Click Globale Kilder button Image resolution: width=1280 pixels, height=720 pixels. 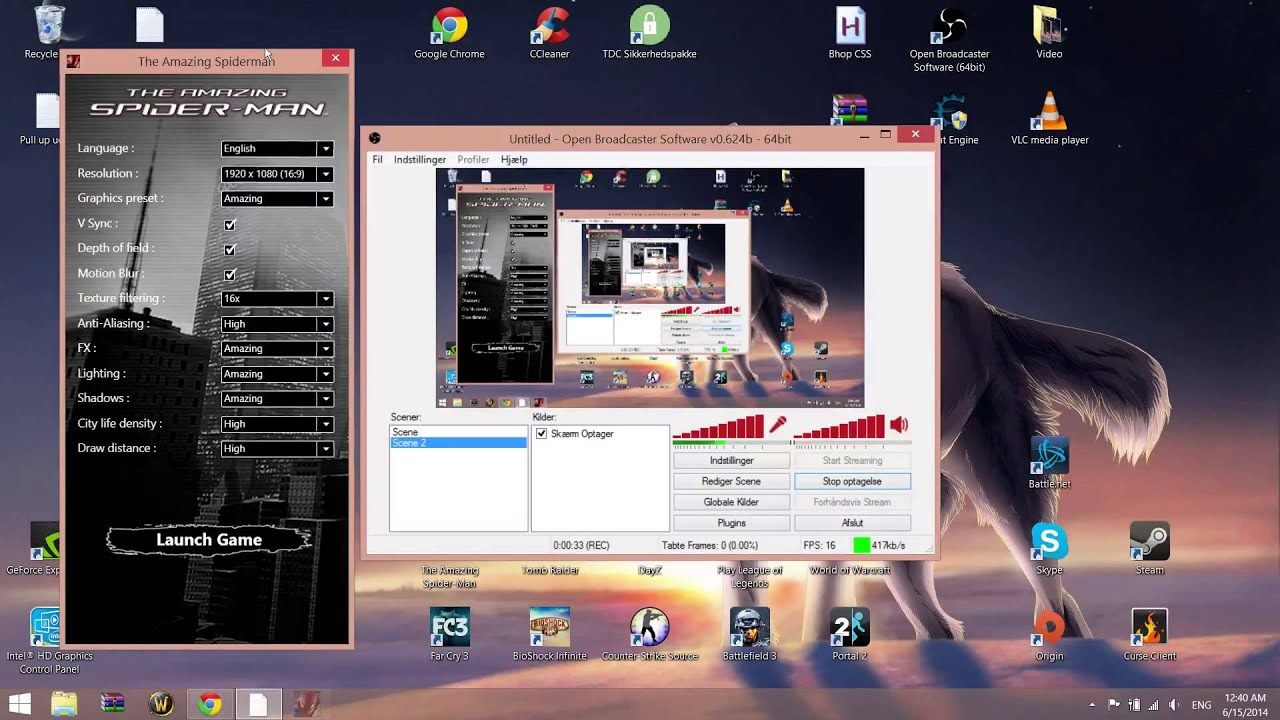point(731,502)
